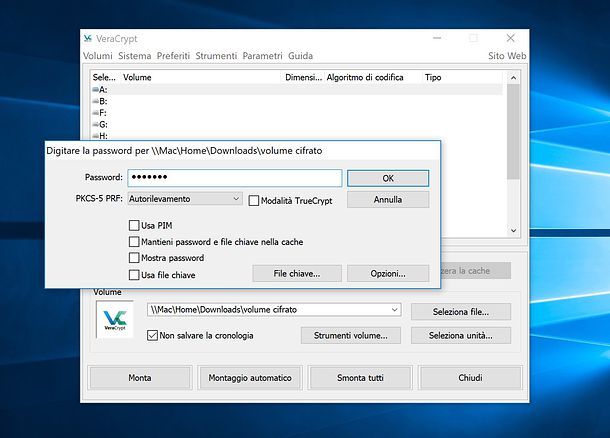Select drive F: icon in the list
Screen dimensions: 610x438
[x=95, y=113]
